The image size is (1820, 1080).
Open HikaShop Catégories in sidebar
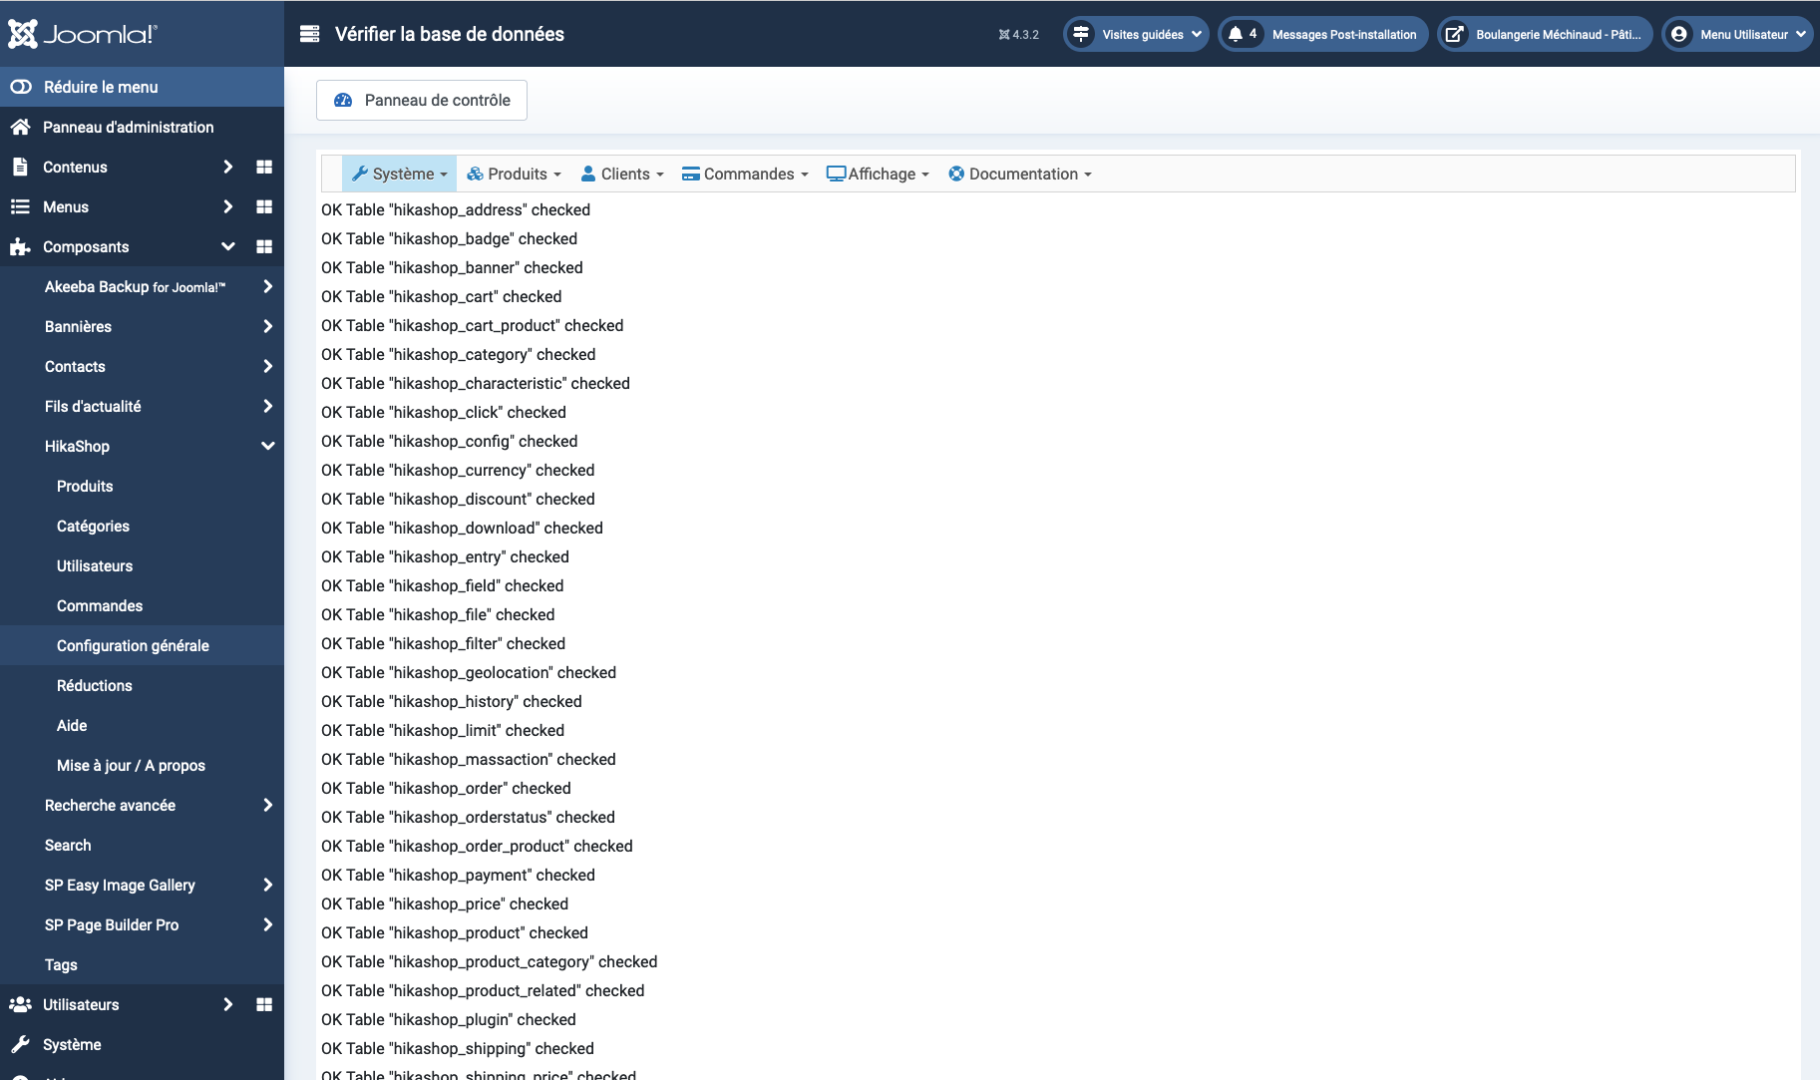[93, 526]
